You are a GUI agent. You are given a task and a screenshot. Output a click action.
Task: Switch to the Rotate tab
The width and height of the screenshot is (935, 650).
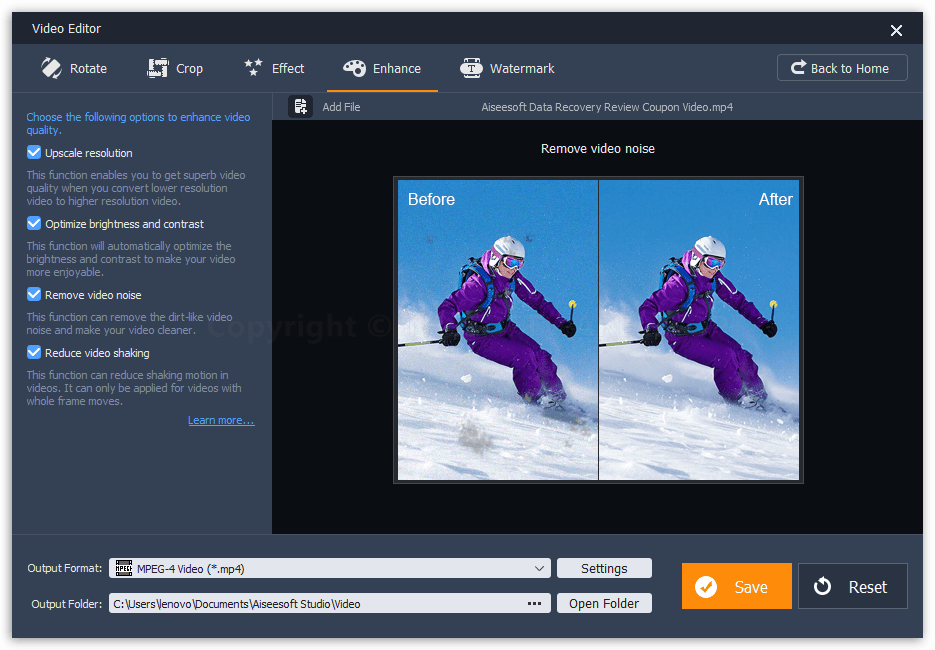(x=74, y=69)
